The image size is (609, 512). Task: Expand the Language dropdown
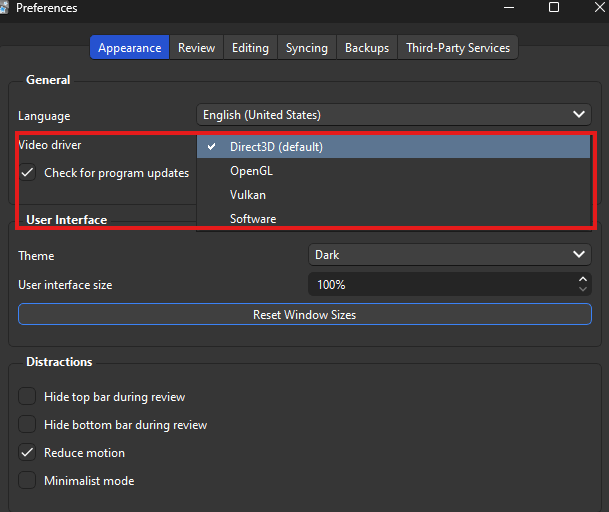pos(393,115)
